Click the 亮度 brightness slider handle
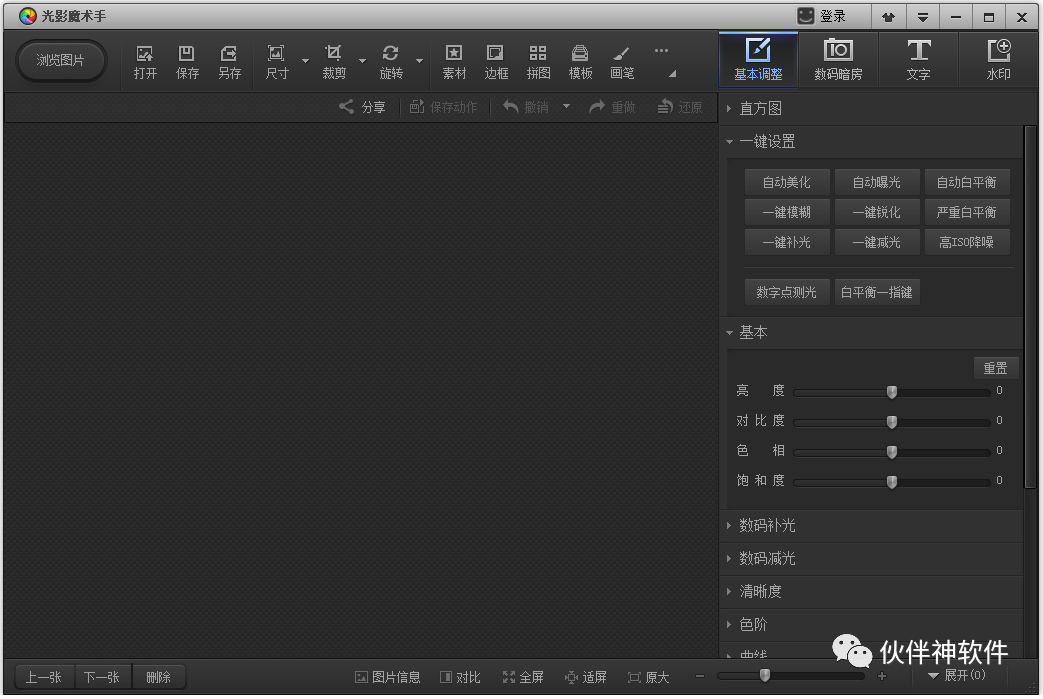1043x699 pixels. click(x=892, y=392)
